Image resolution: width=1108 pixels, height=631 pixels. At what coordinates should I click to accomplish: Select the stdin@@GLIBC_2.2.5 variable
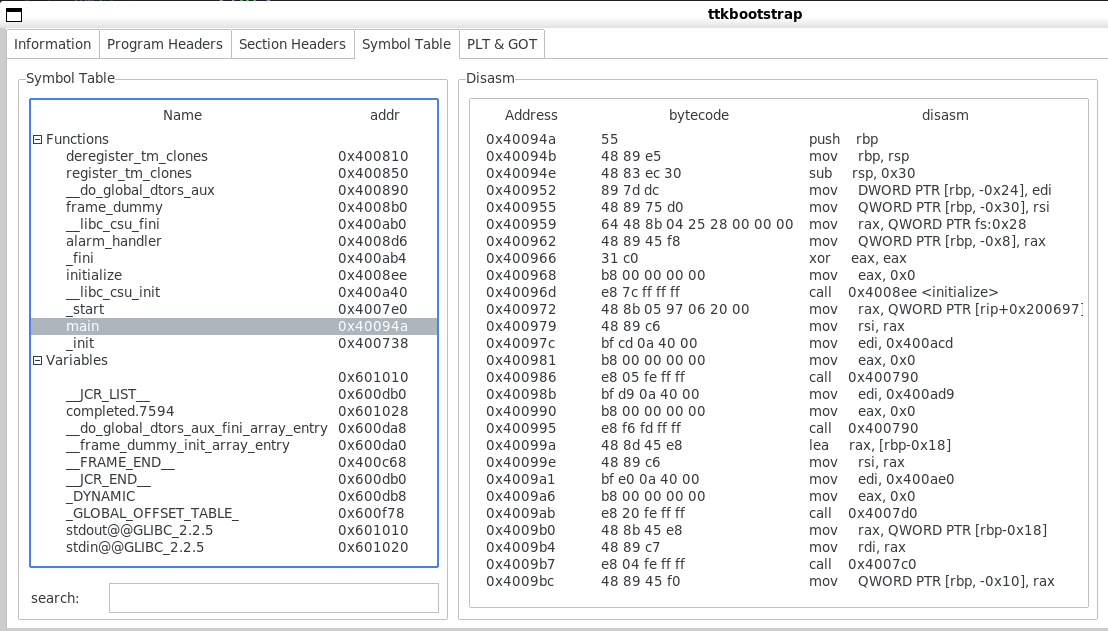pos(234,547)
